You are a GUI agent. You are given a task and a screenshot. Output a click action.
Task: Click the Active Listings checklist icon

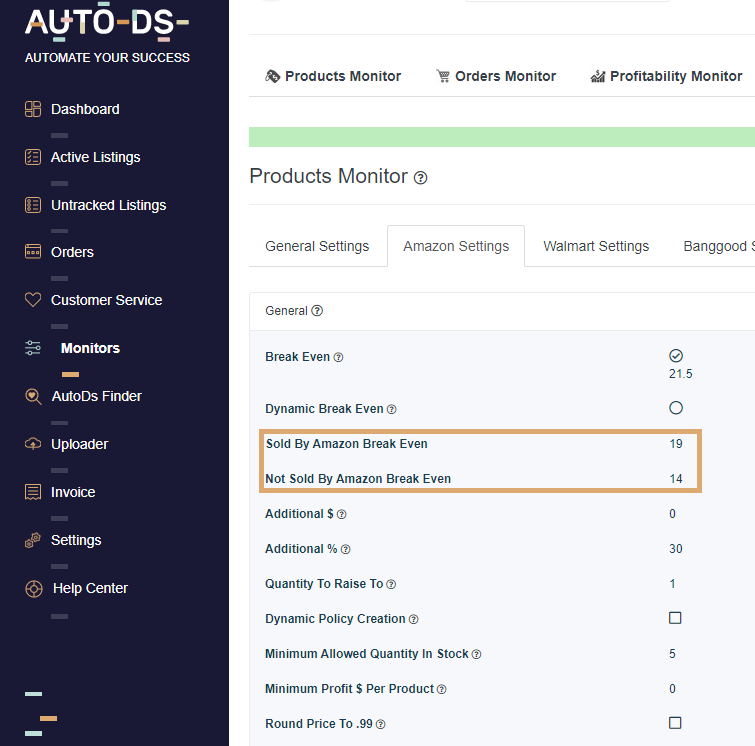click(33, 157)
